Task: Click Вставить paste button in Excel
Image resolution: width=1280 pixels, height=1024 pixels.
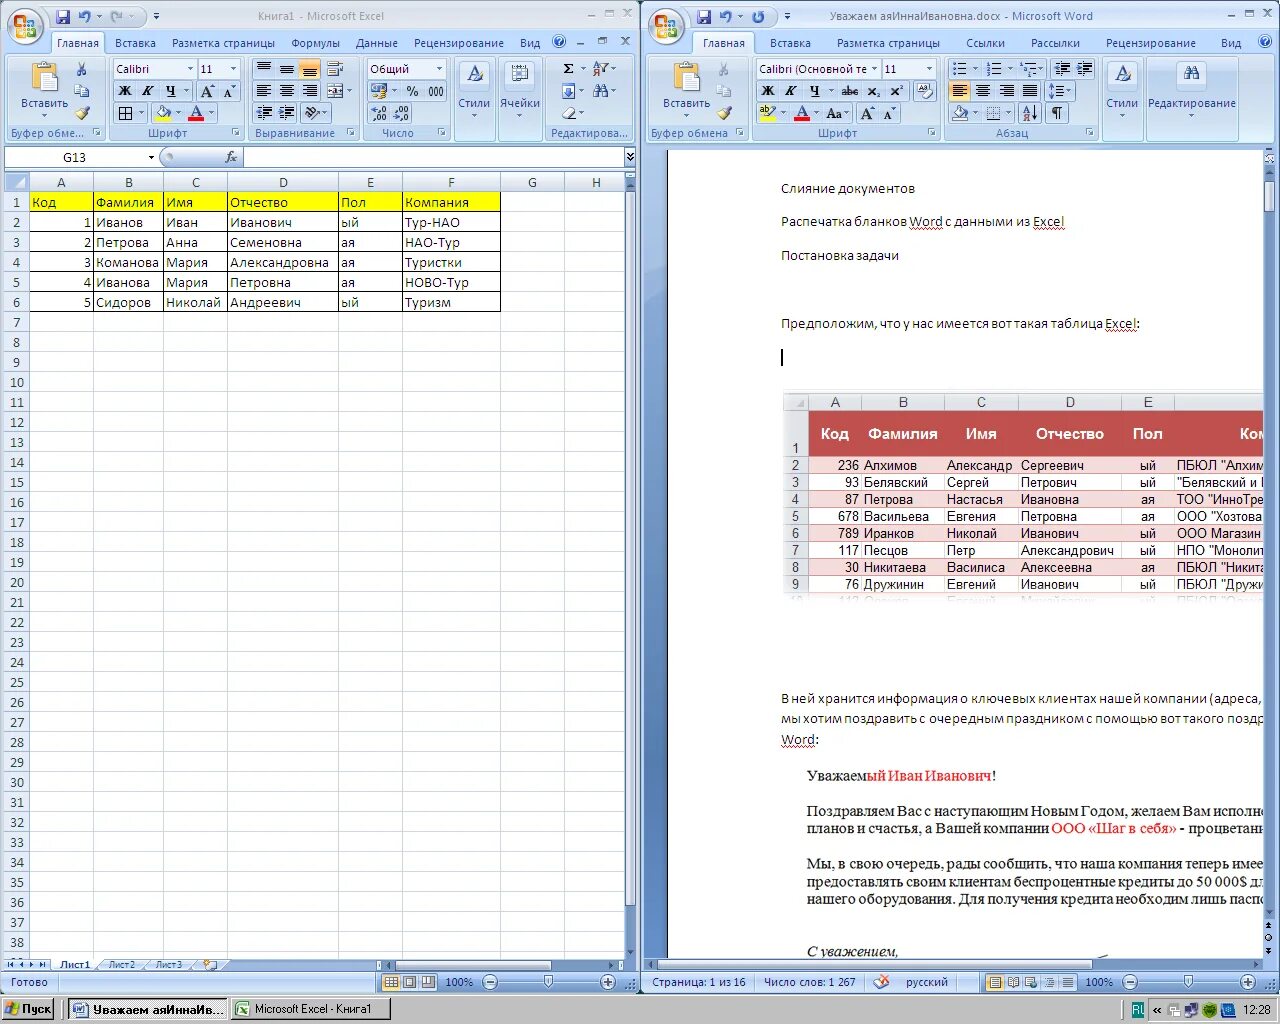Action: [x=44, y=88]
